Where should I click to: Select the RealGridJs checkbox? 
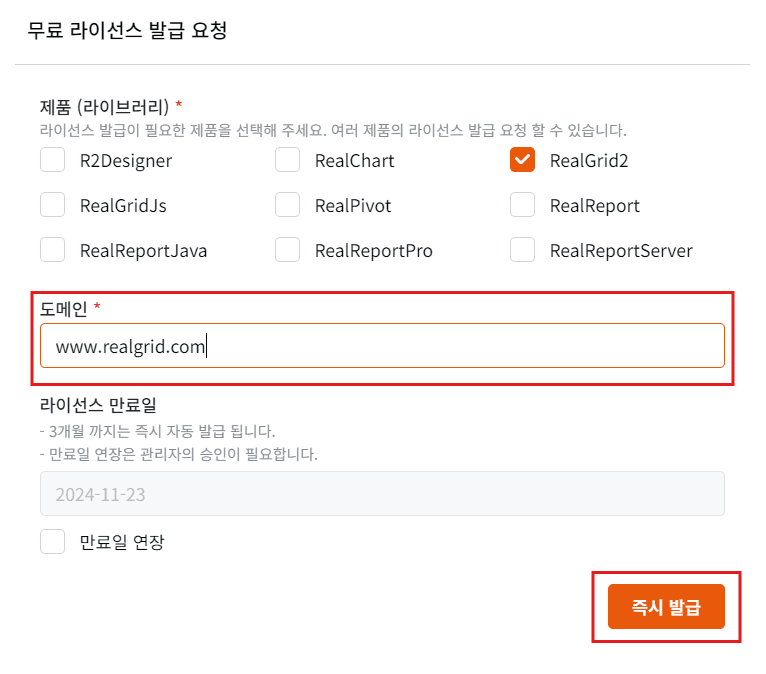[52, 205]
